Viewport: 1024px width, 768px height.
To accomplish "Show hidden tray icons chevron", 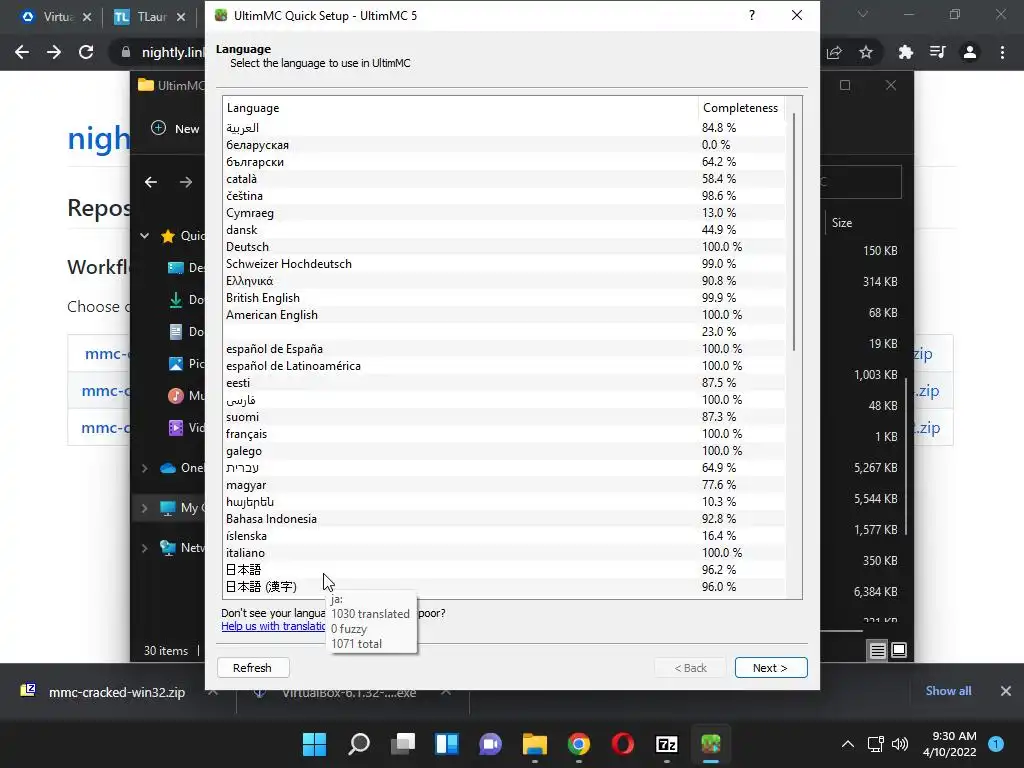I will 848,744.
